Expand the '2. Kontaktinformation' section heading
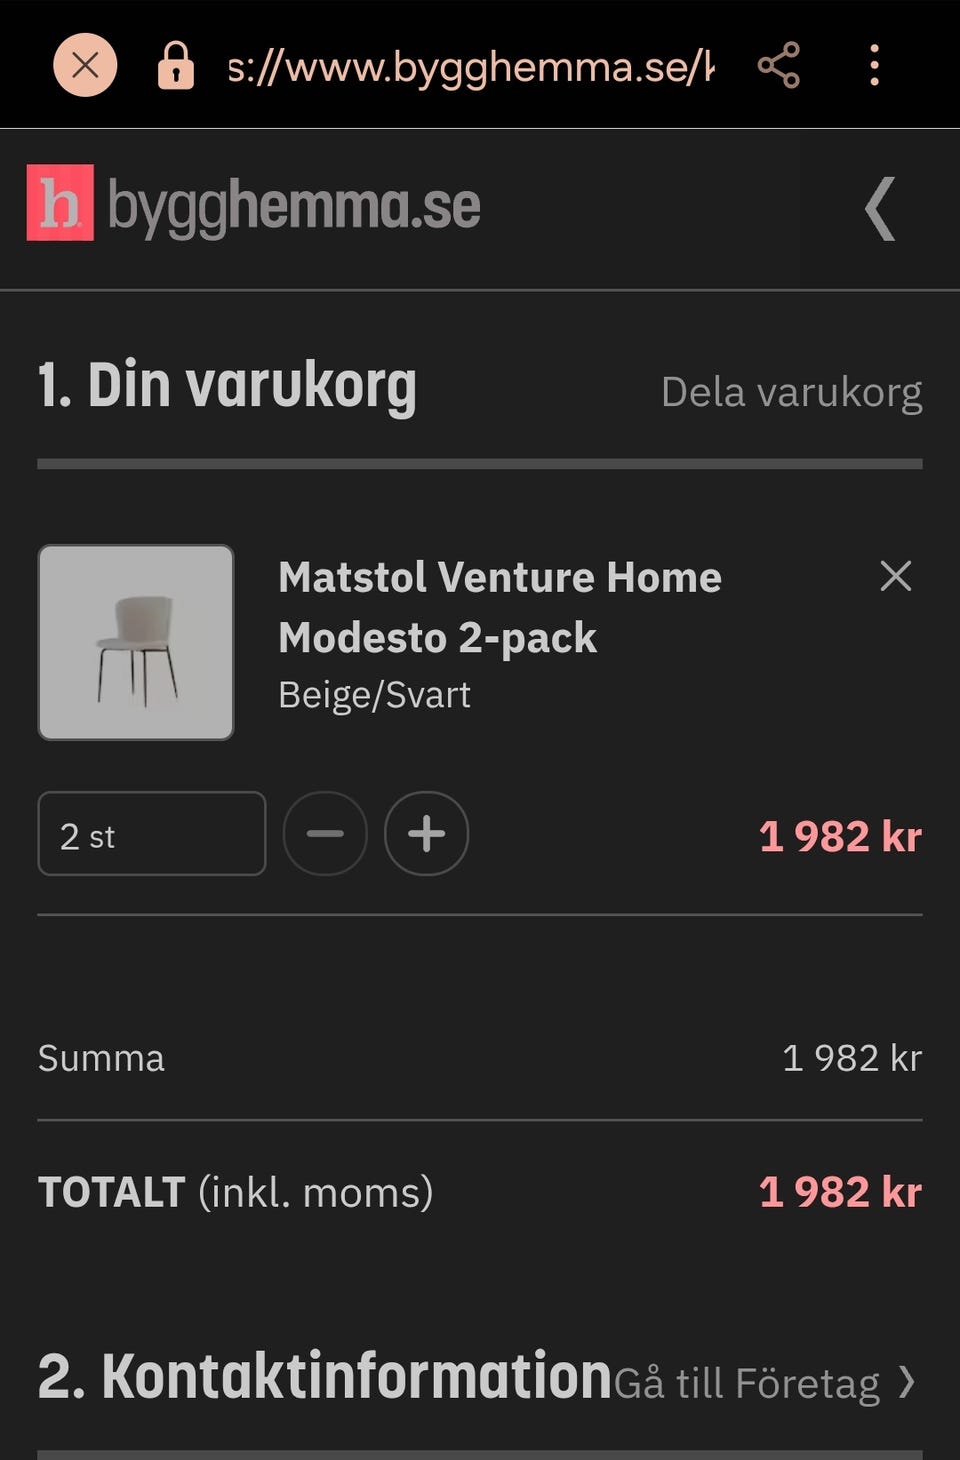Viewport: 960px width, 1460px height. coord(324,1377)
